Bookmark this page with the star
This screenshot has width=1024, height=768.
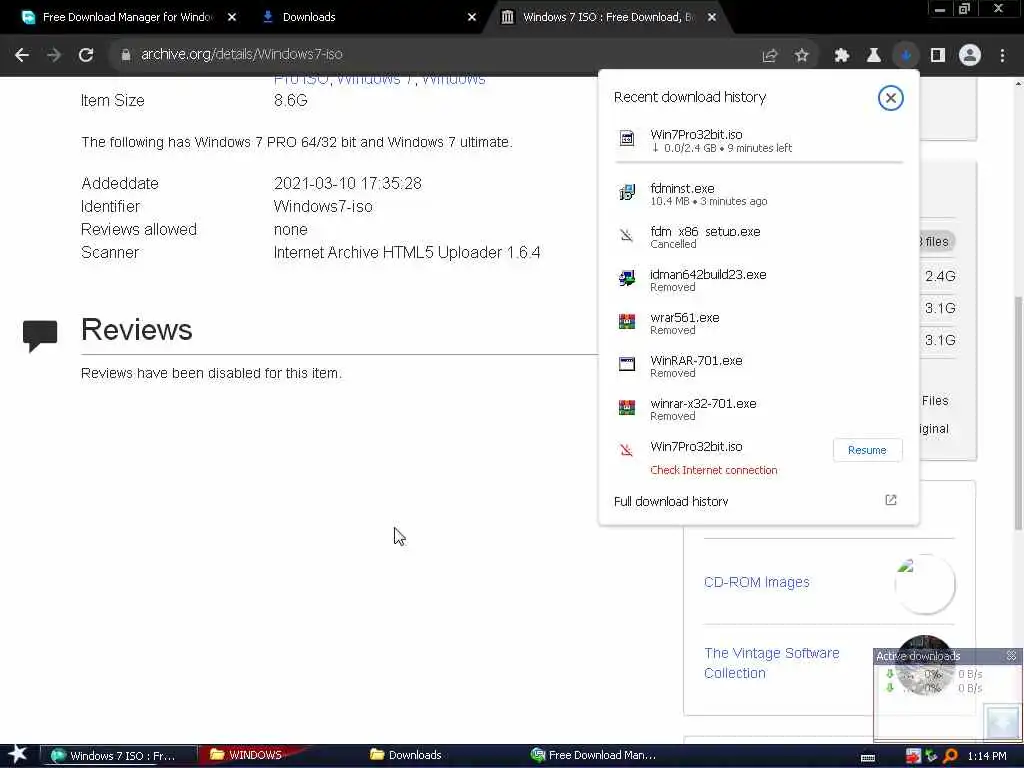802,56
